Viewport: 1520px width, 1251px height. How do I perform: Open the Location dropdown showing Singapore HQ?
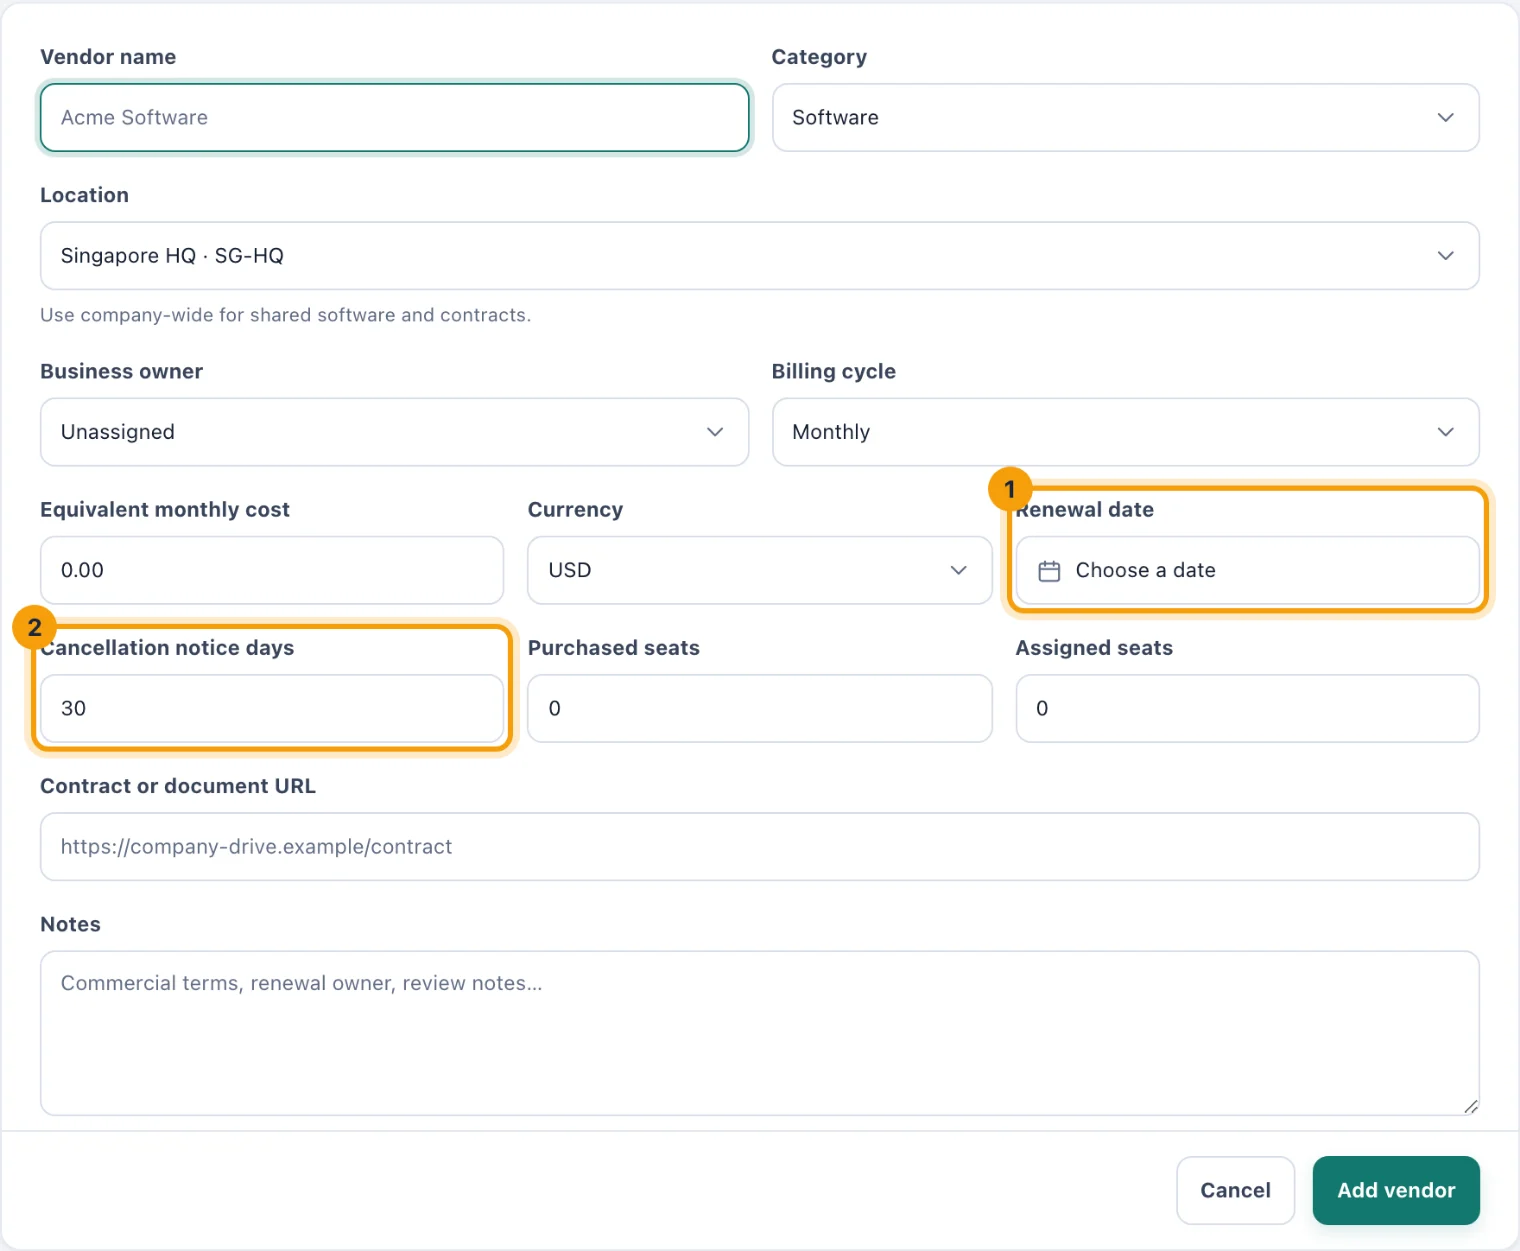pos(760,256)
